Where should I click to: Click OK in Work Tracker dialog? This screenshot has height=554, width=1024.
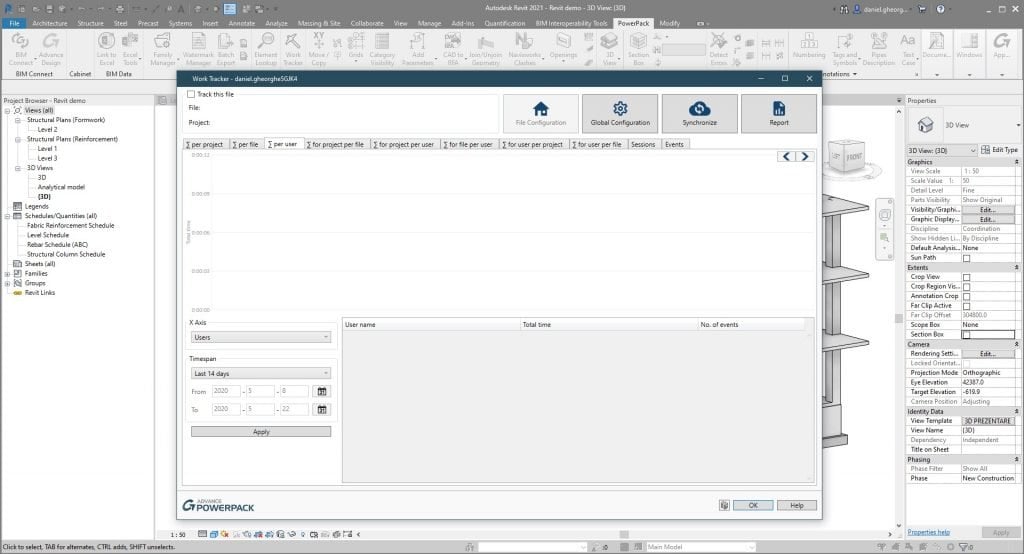[753, 505]
